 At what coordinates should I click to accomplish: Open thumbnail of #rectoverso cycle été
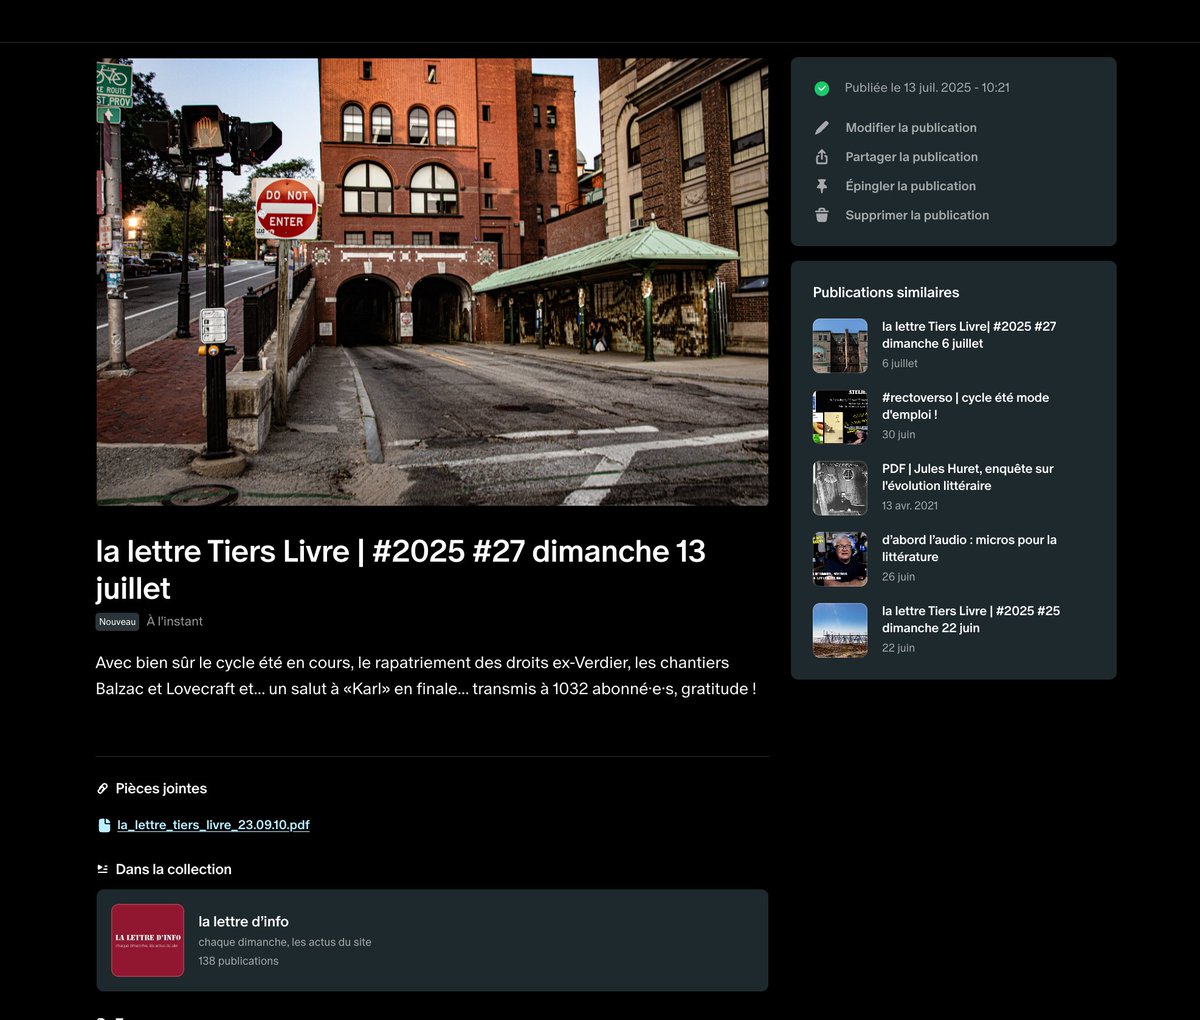tap(840, 416)
